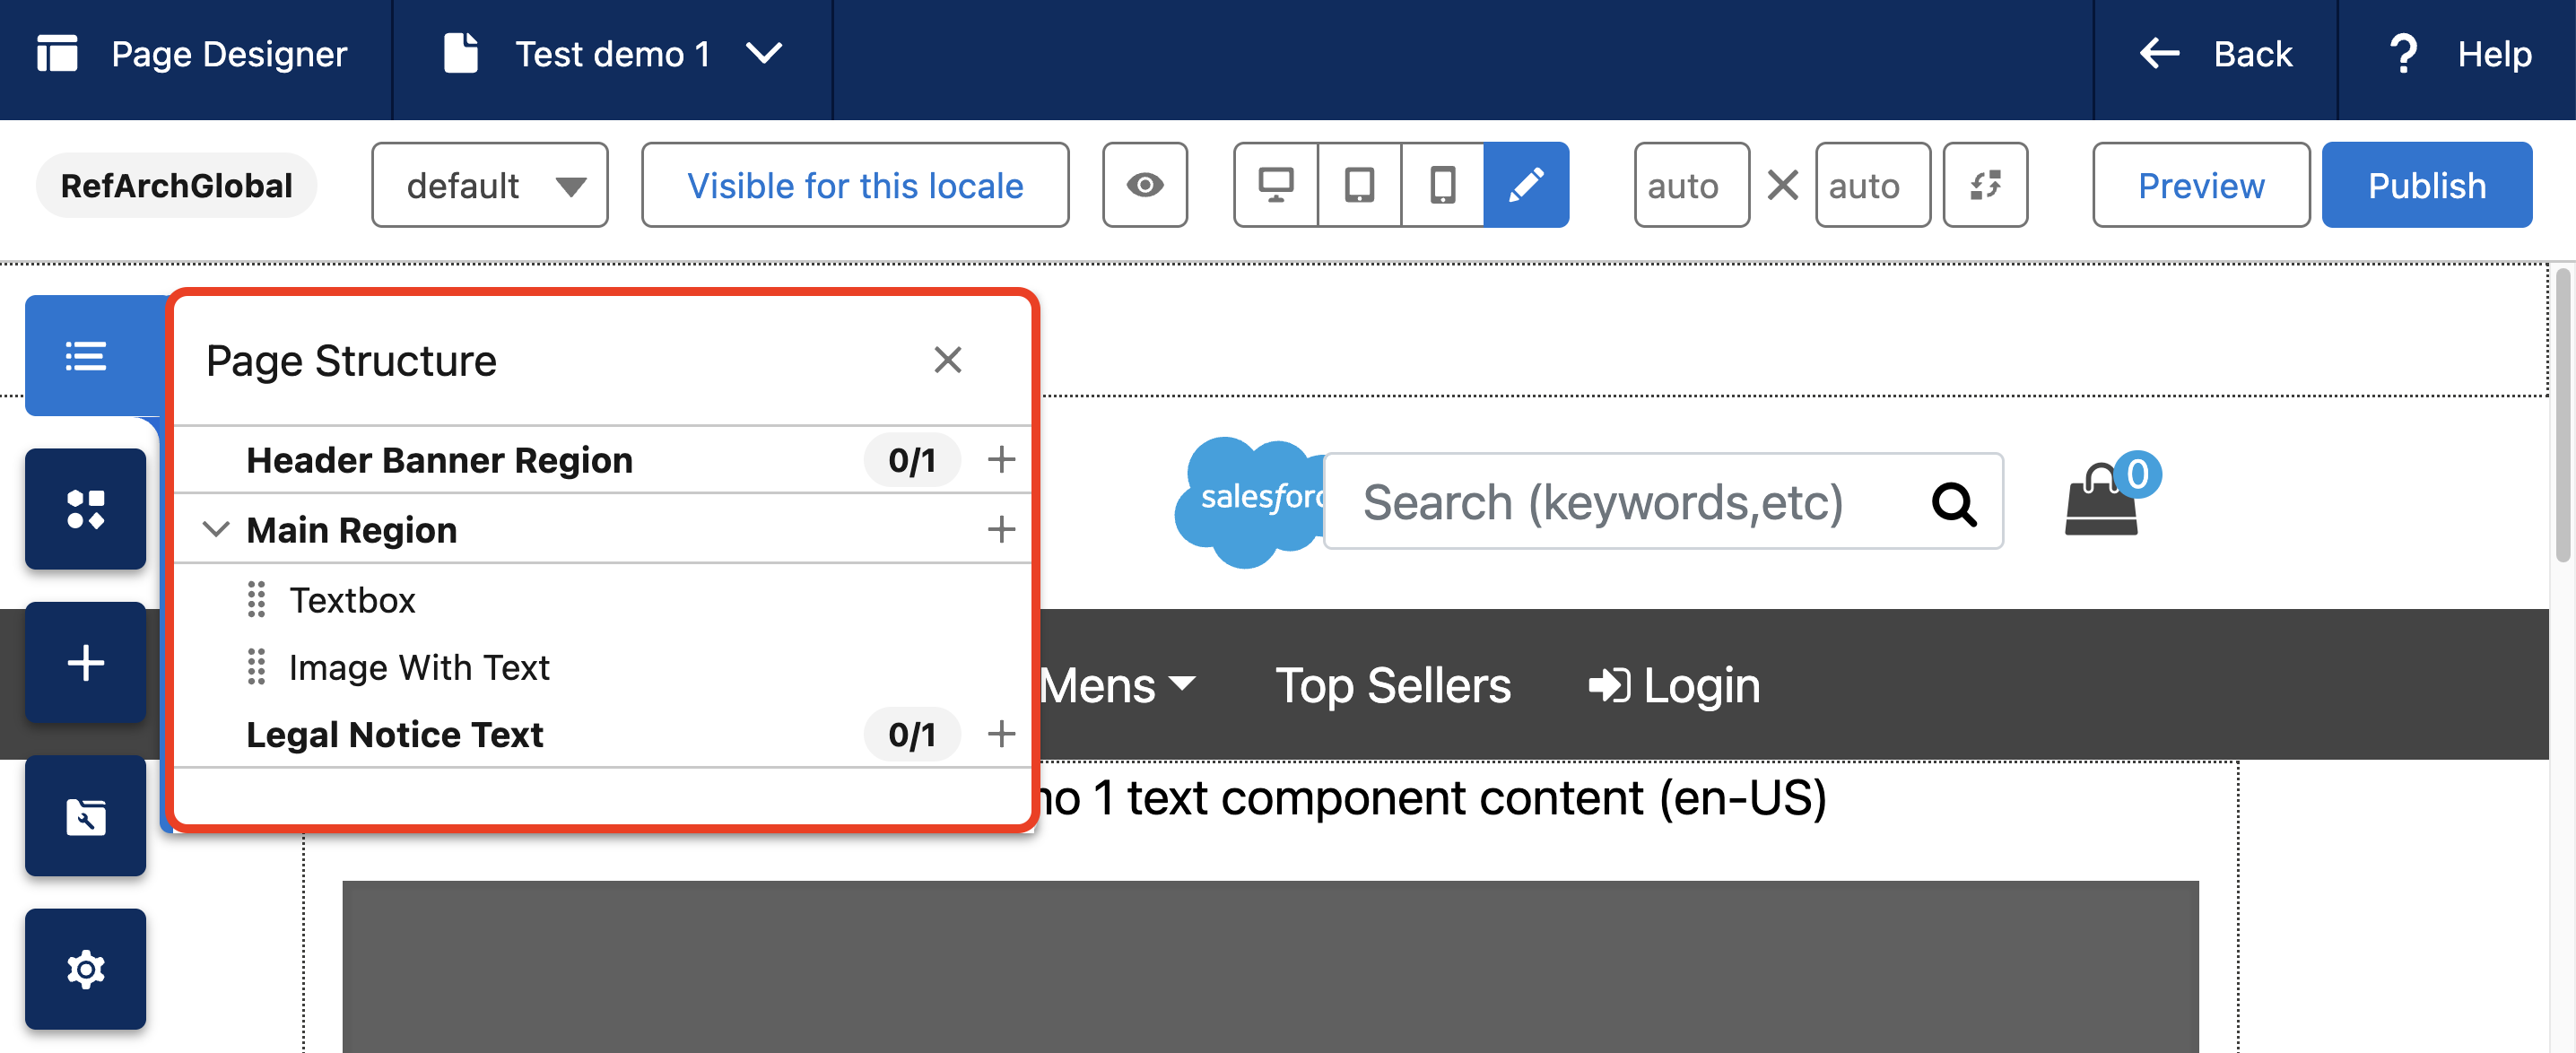Image resolution: width=2576 pixels, height=1053 pixels.
Task: Add component to Legal Notice Text
Action: click(x=1001, y=734)
